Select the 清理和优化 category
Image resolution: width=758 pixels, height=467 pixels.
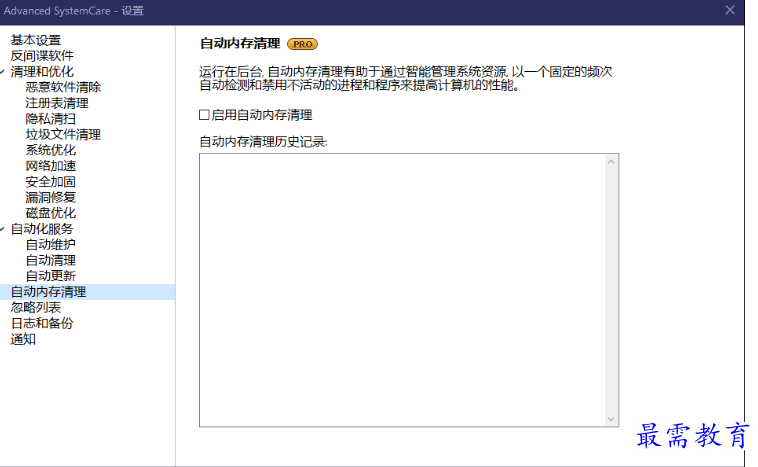tap(42, 72)
